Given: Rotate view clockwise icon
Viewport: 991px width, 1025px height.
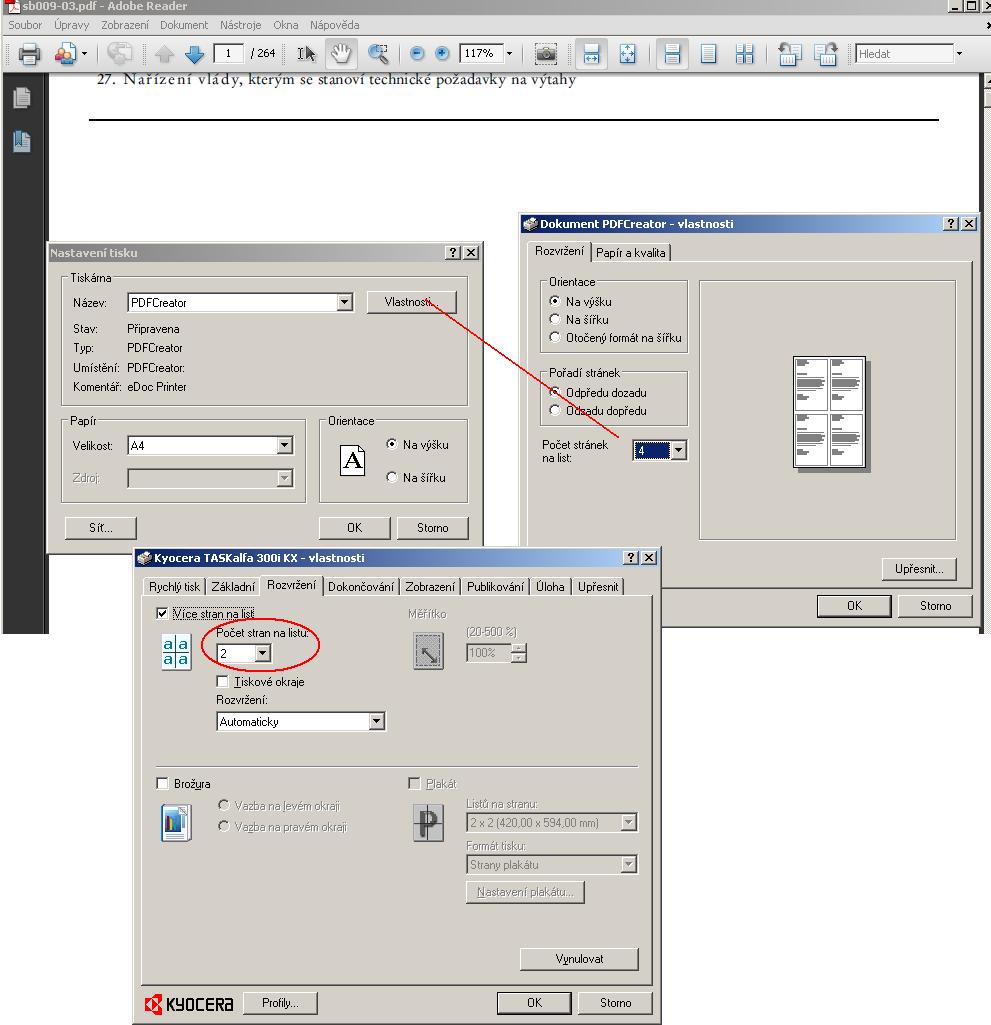Looking at the screenshot, I should (826, 54).
